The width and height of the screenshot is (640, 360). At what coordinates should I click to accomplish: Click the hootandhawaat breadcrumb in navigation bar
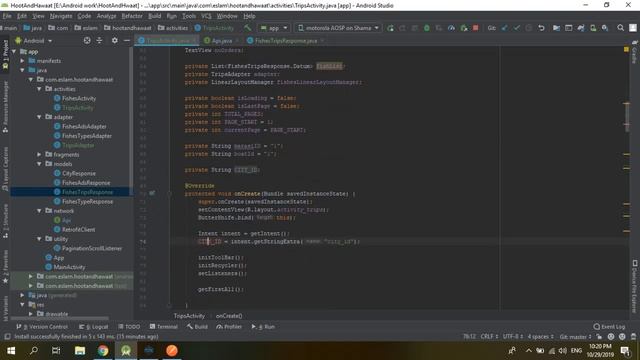click(x=128, y=28)
